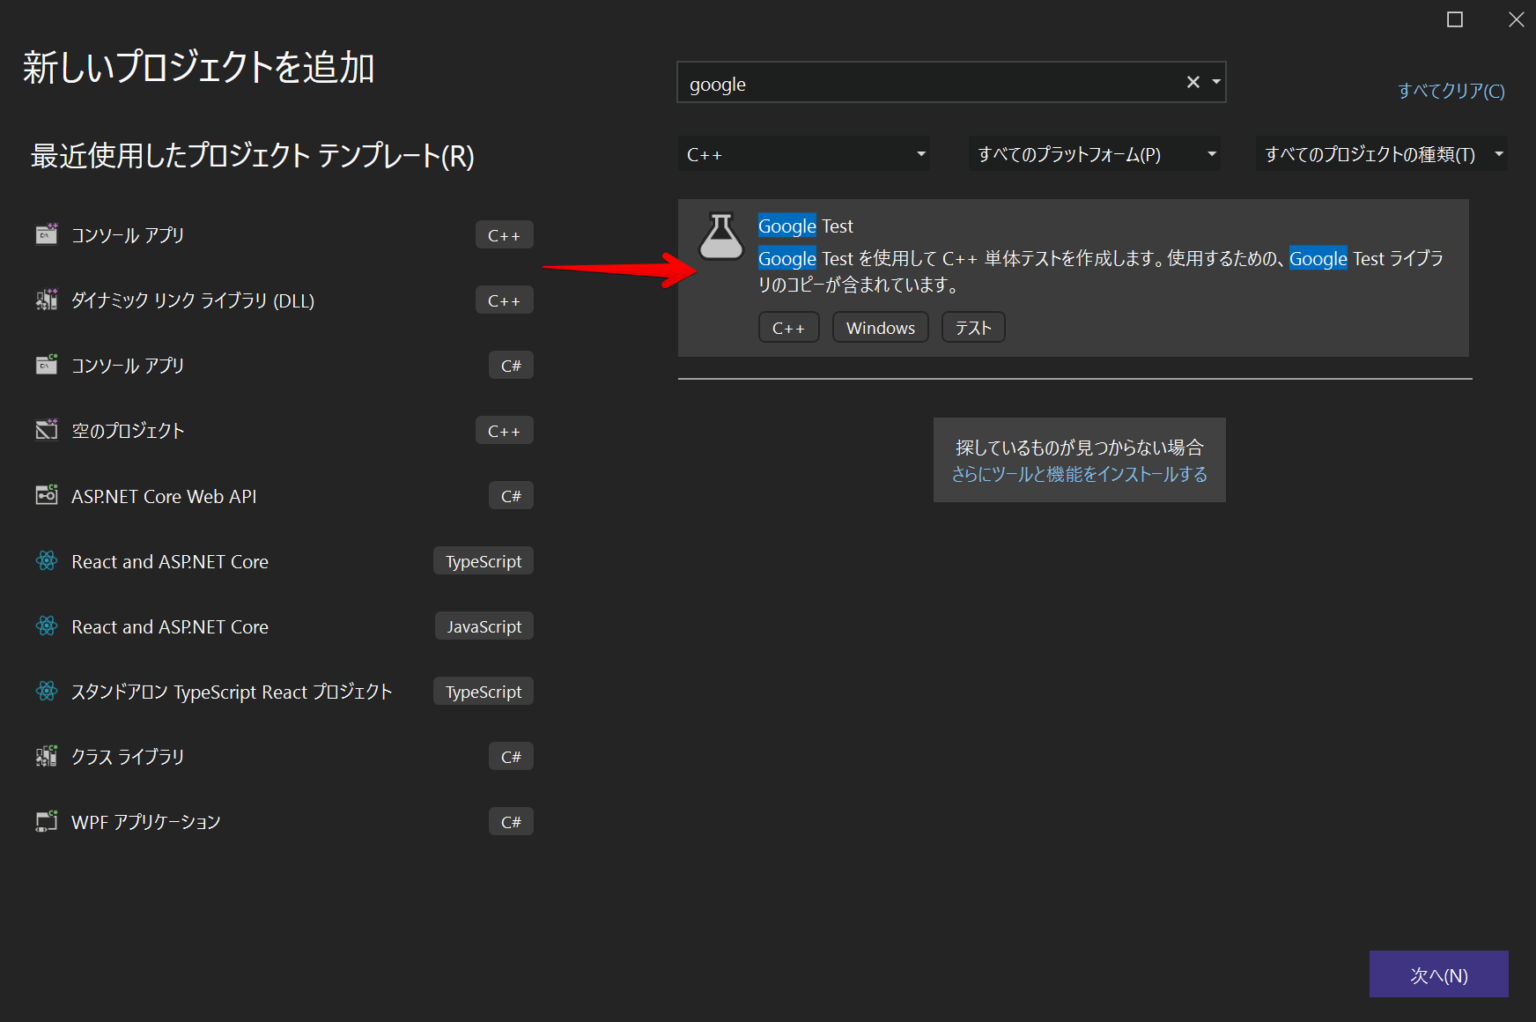Open the C++ language filter dropdown
This screenshot has width=1536, height=1022.
804,153
